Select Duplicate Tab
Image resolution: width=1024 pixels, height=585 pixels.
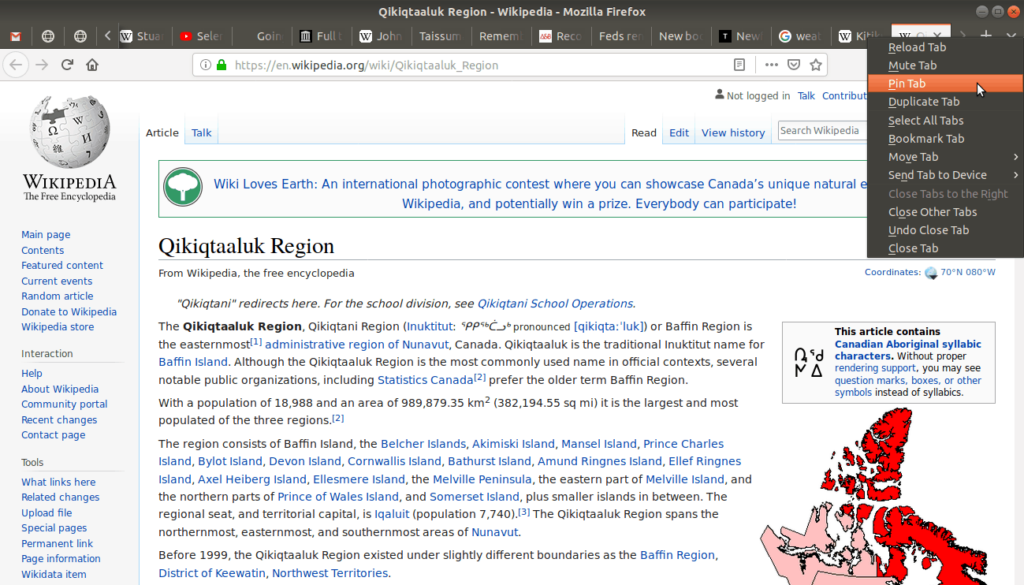(x=944, y=102)
